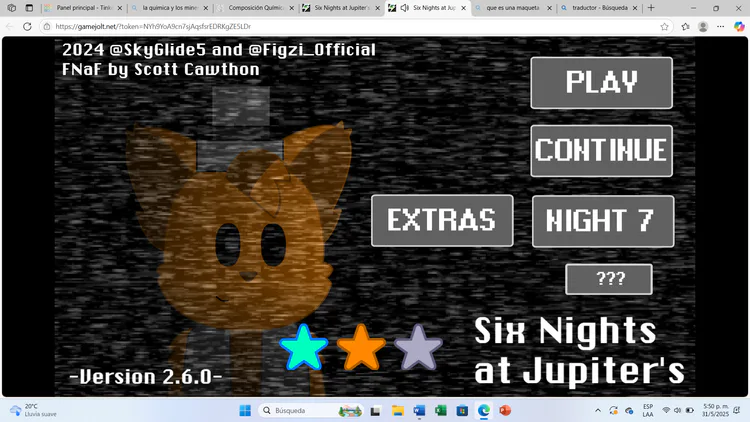Open Excel from the taskbar
Screen dimensions: 750x422
point(441,411)
